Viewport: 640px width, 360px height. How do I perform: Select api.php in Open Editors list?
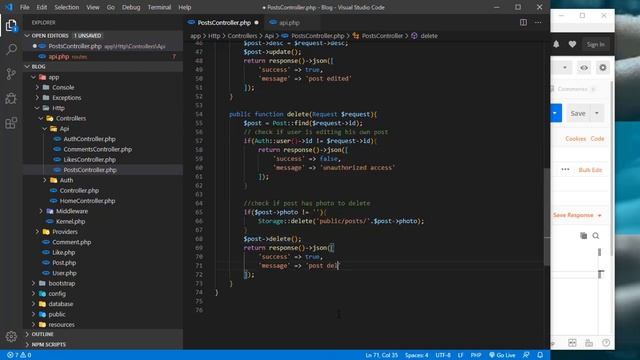[59, 57]
